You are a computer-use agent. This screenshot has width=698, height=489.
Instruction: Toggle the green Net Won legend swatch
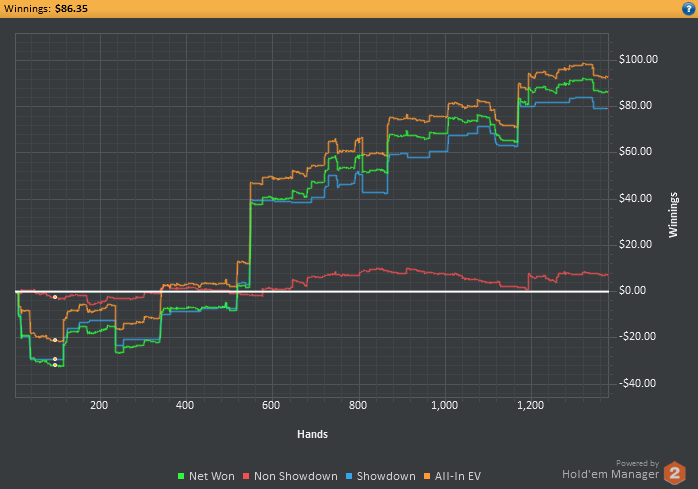click(181, 476)
